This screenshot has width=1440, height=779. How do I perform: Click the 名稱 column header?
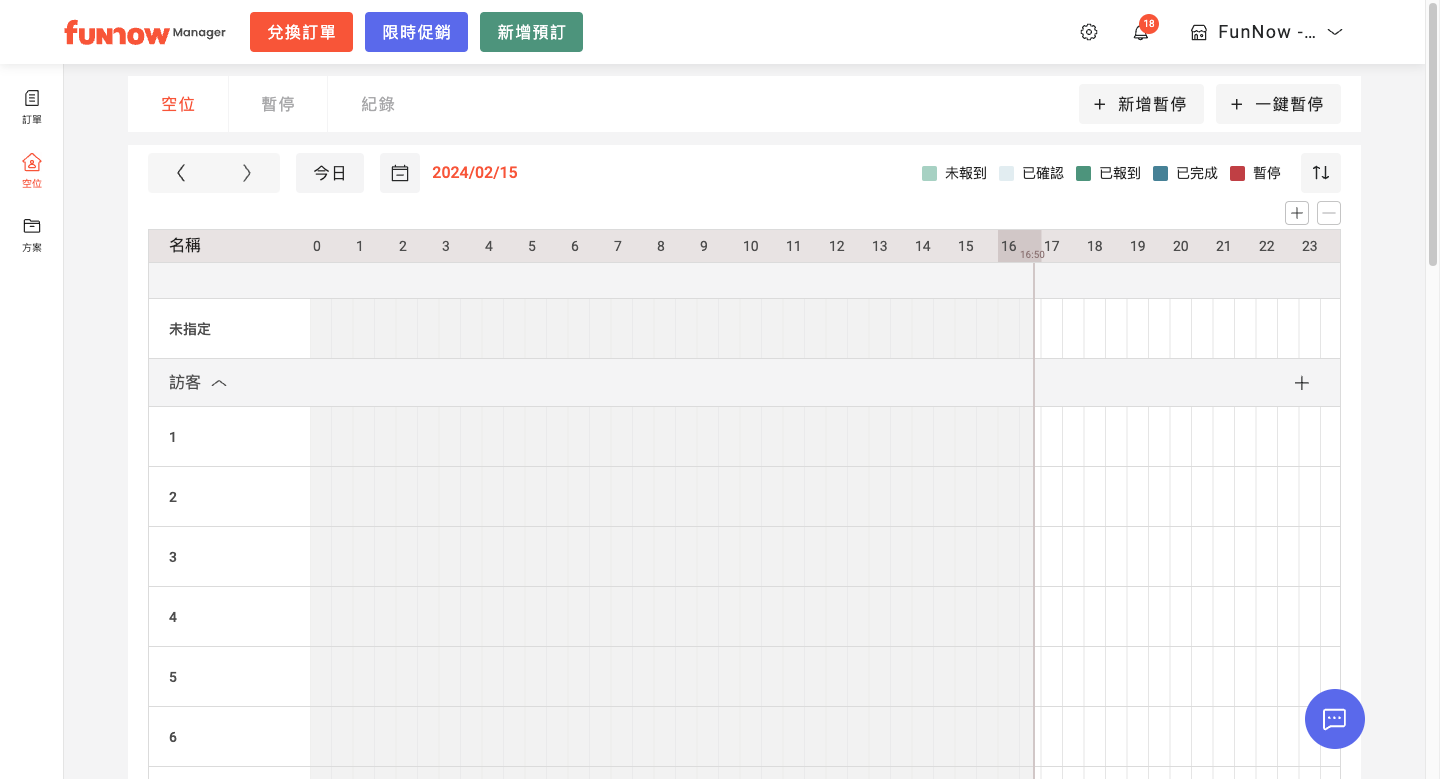pos(185,245)
